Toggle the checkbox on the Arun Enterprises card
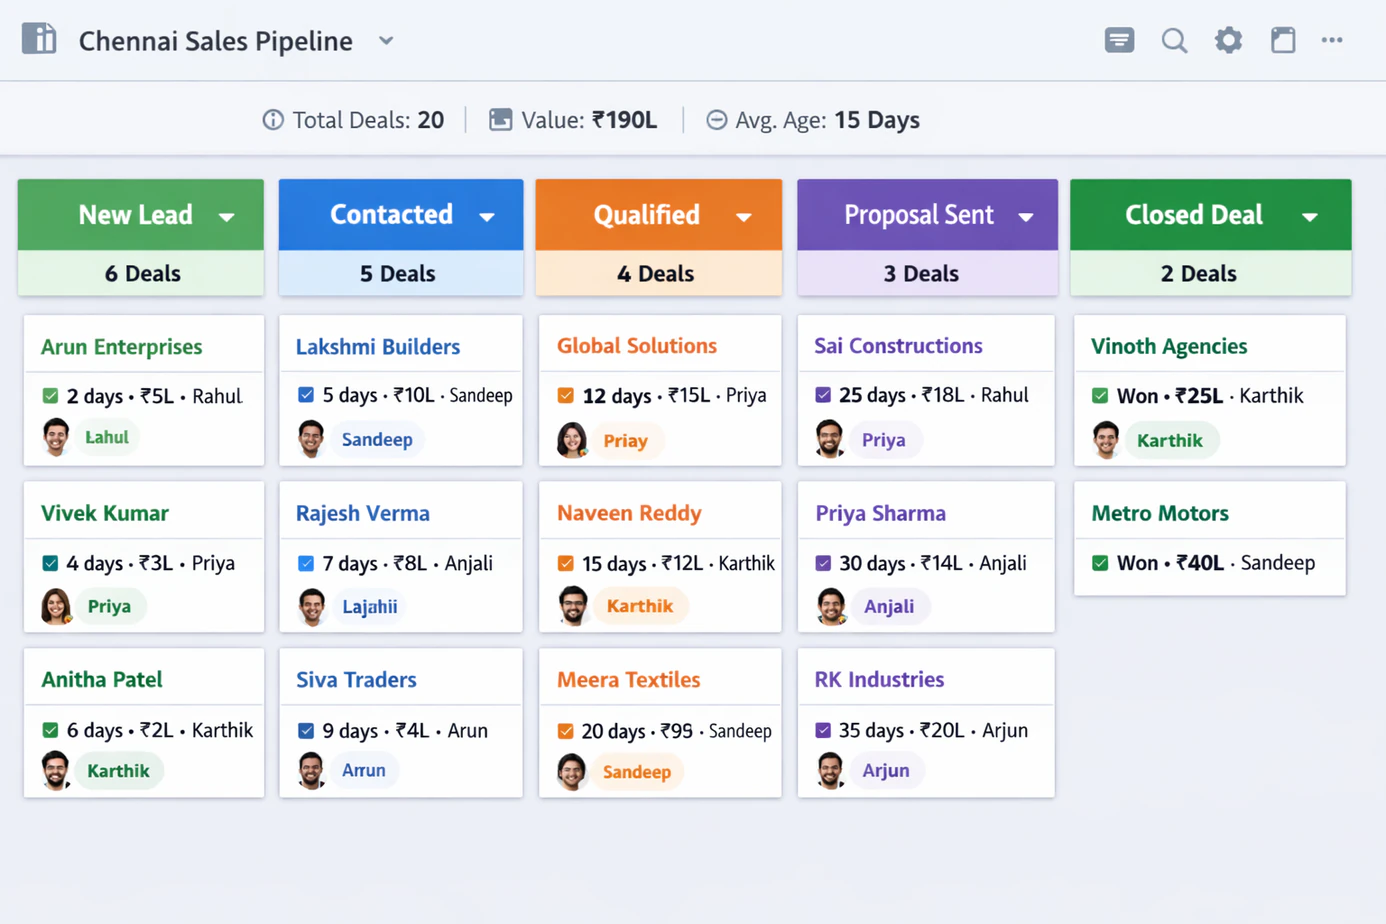This screenshot has width=1386, height=924. [x=50, y=396]
